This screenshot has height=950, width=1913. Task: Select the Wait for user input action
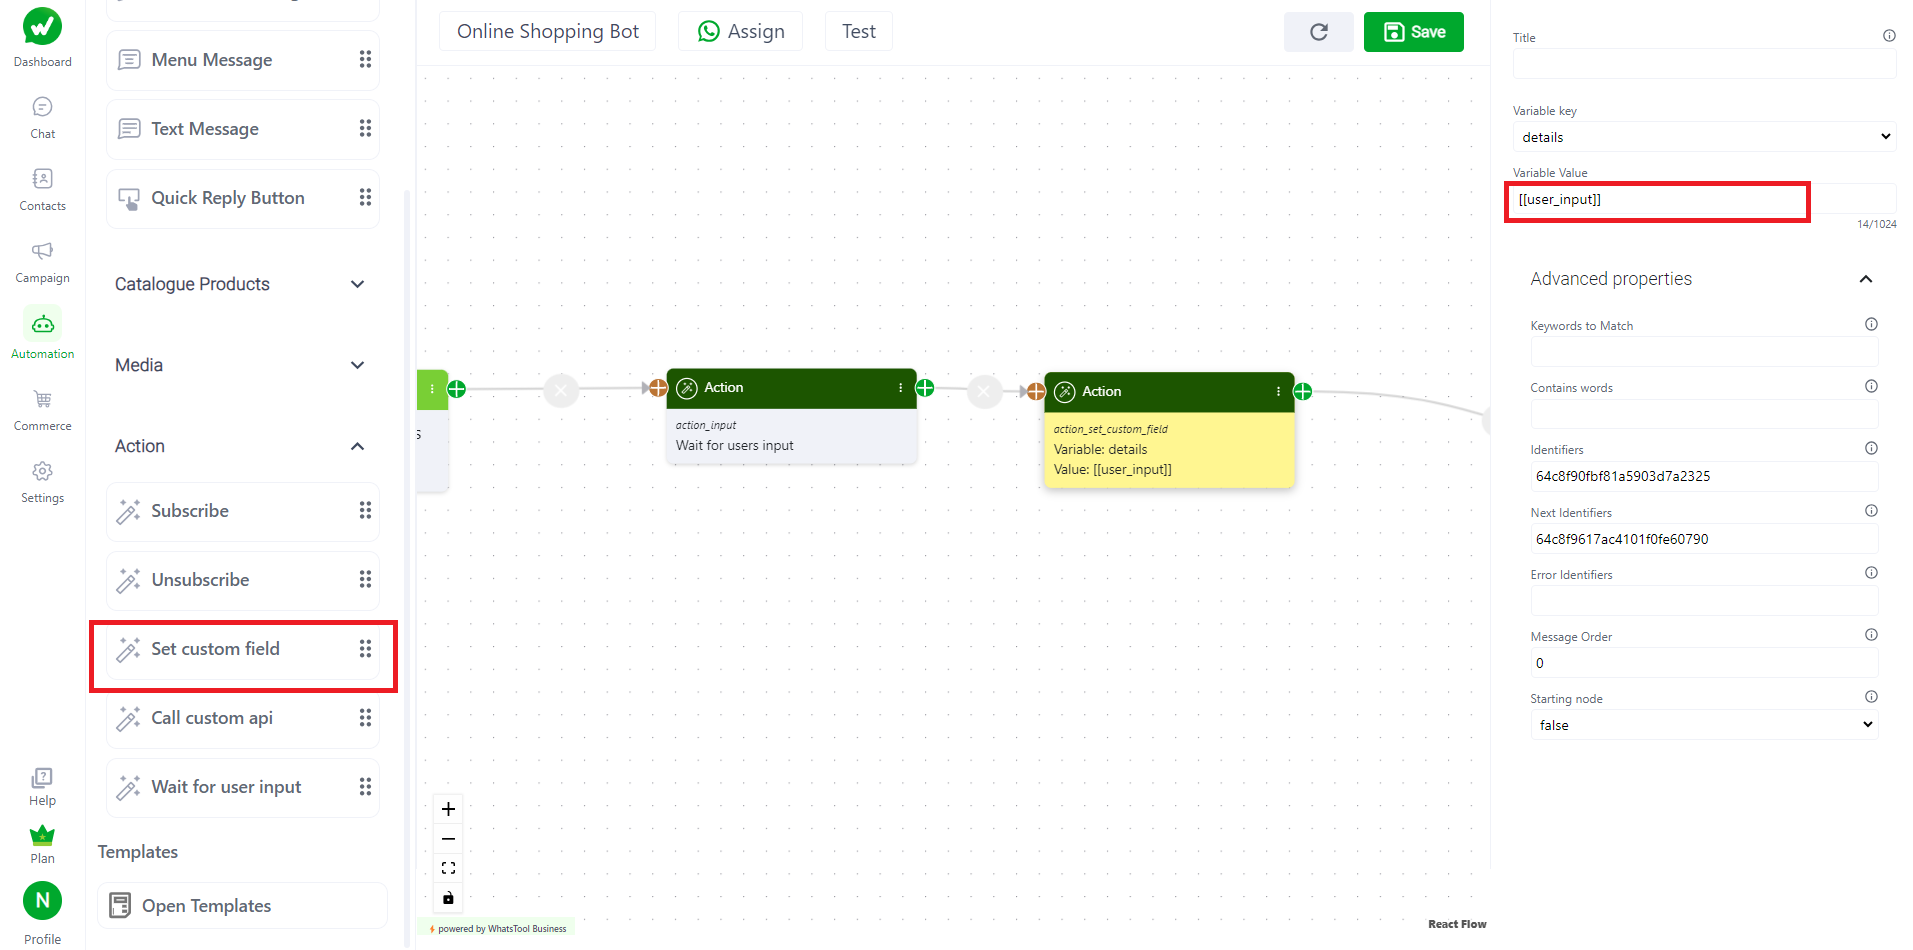(242, 787)
